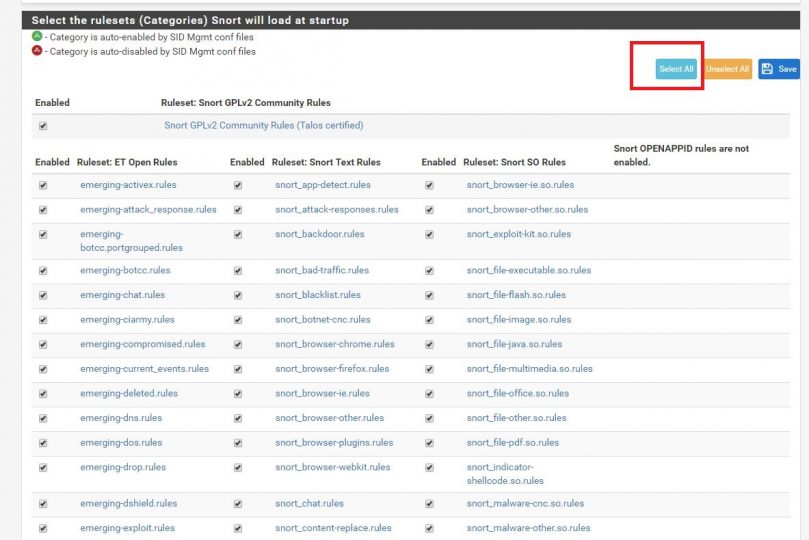Toggle snort_app-detect.rules checkbox
The height and width of the screenshot is (540, 809).
pos(238,185)
